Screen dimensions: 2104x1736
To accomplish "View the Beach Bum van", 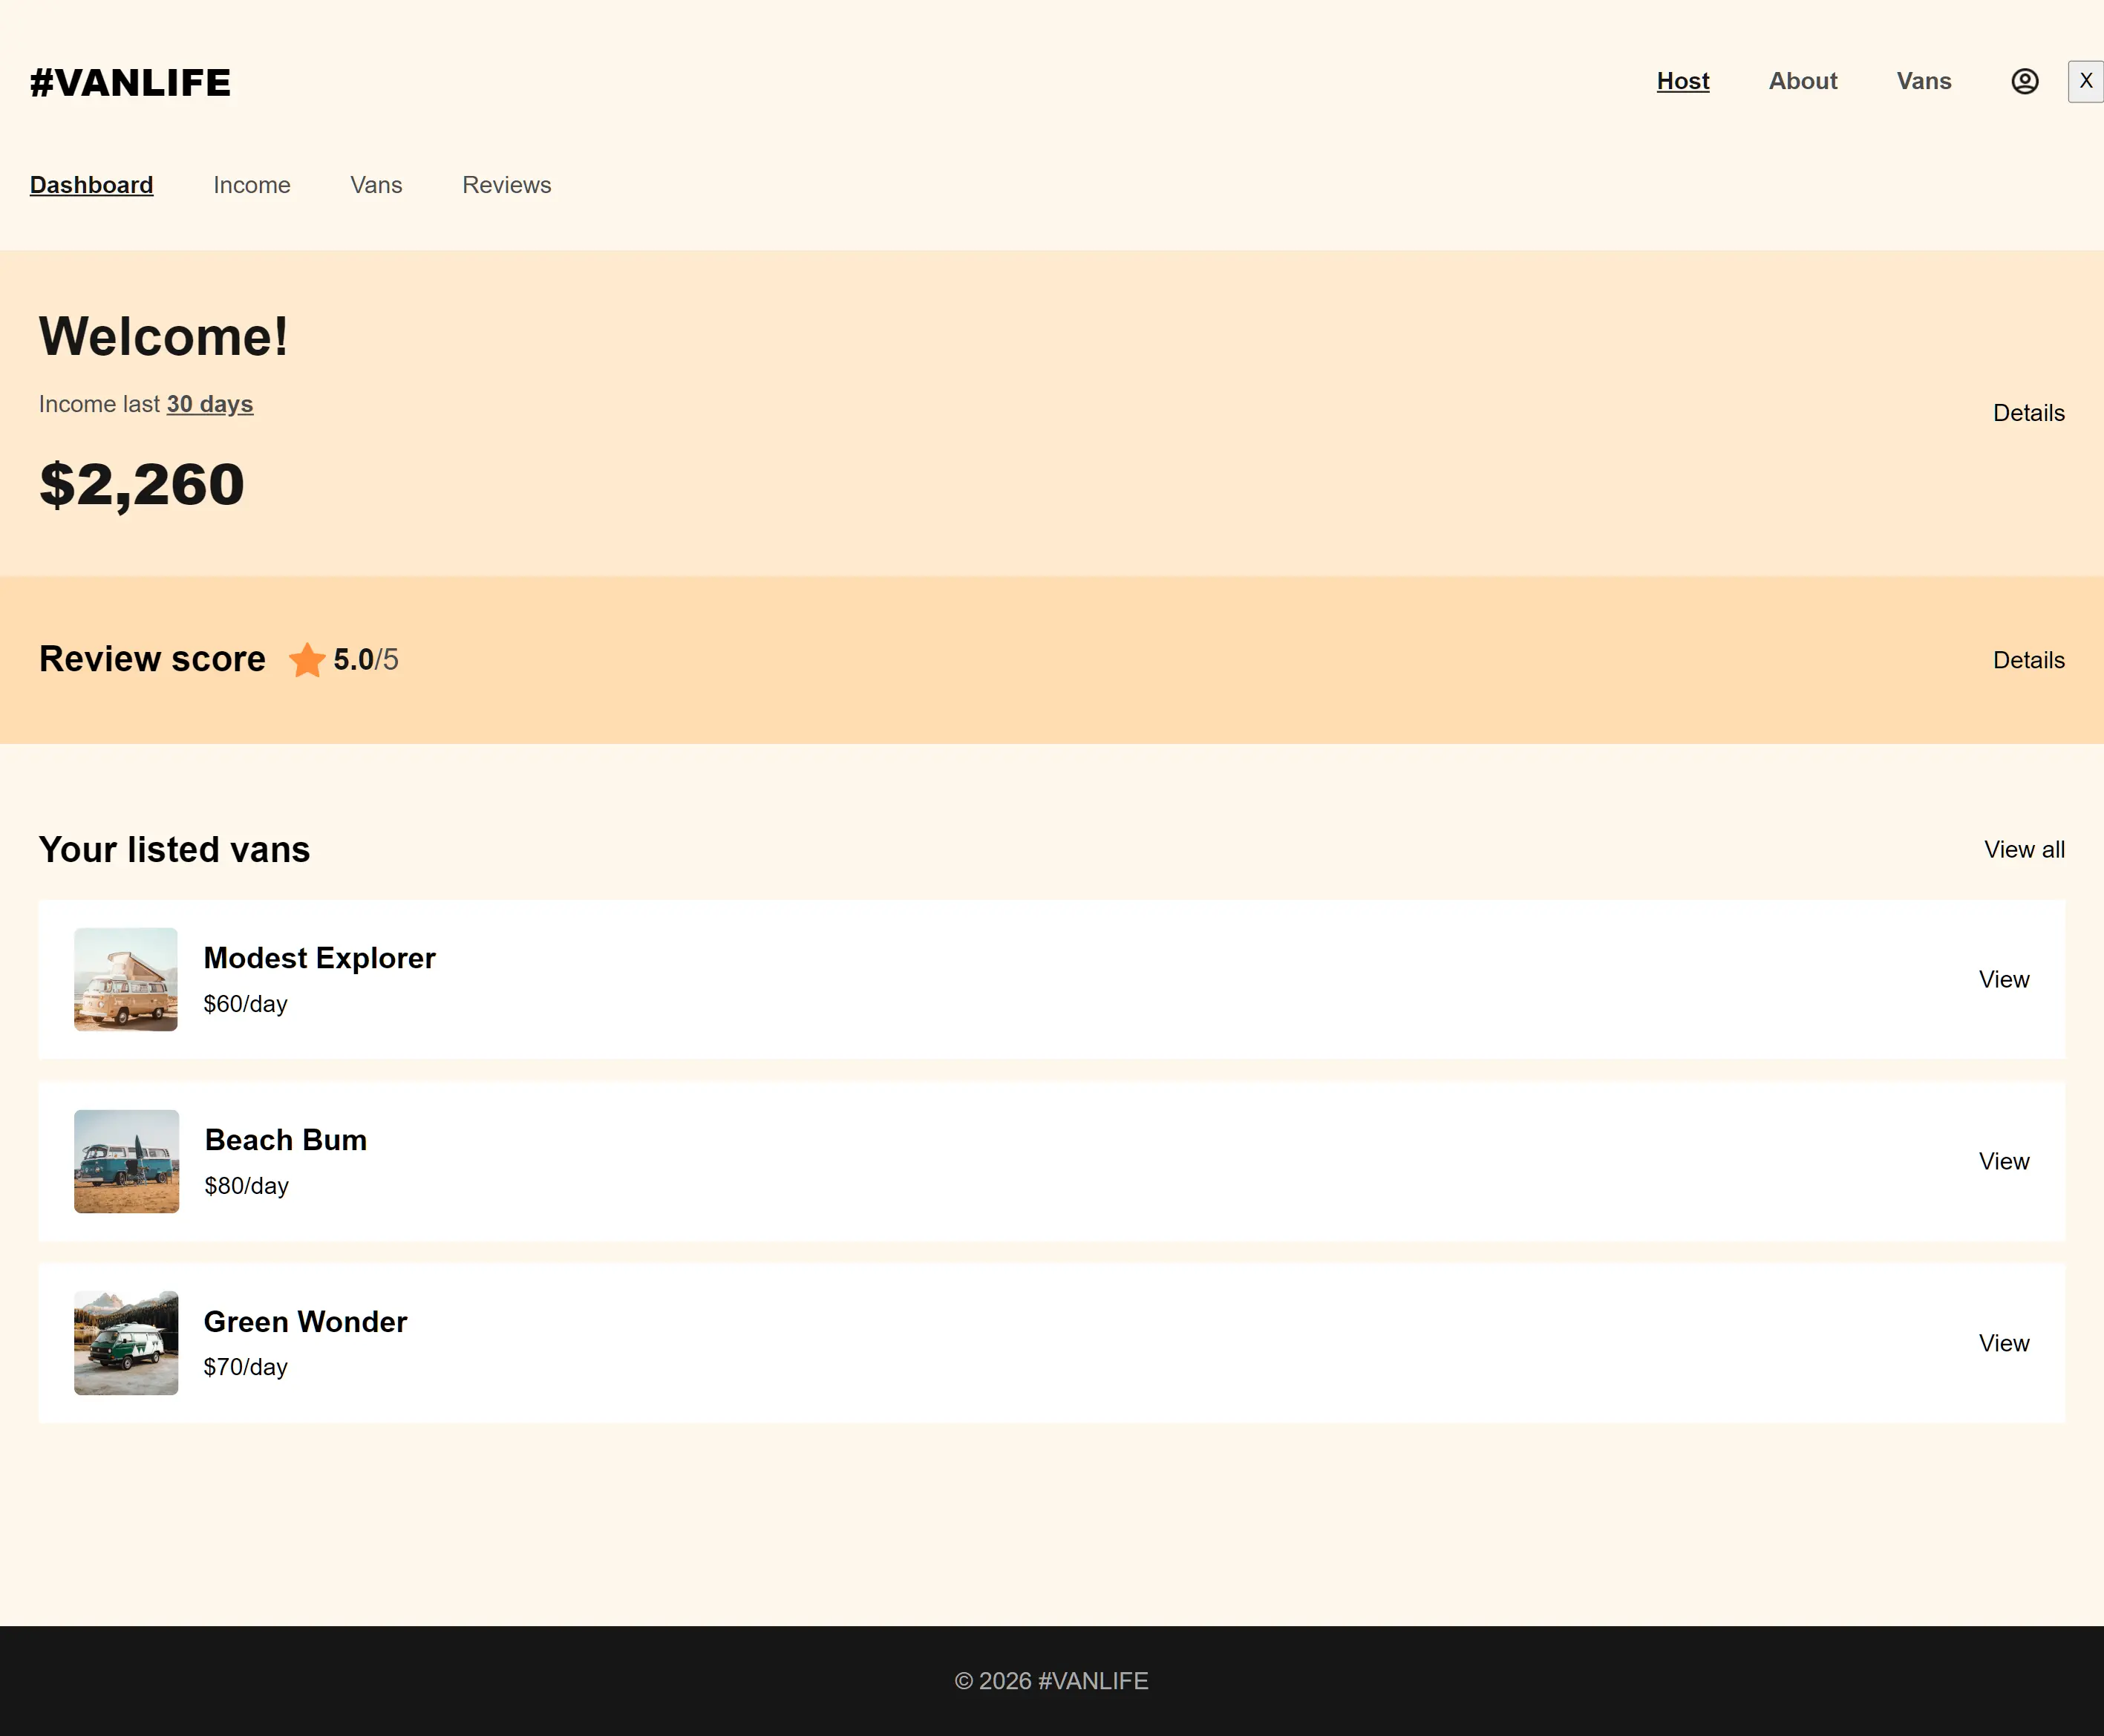I will click(x=2004, y=1161).
